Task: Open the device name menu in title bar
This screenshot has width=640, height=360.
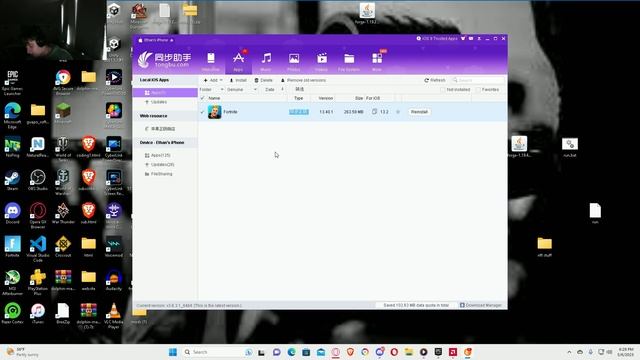Action: pos(156,40)
